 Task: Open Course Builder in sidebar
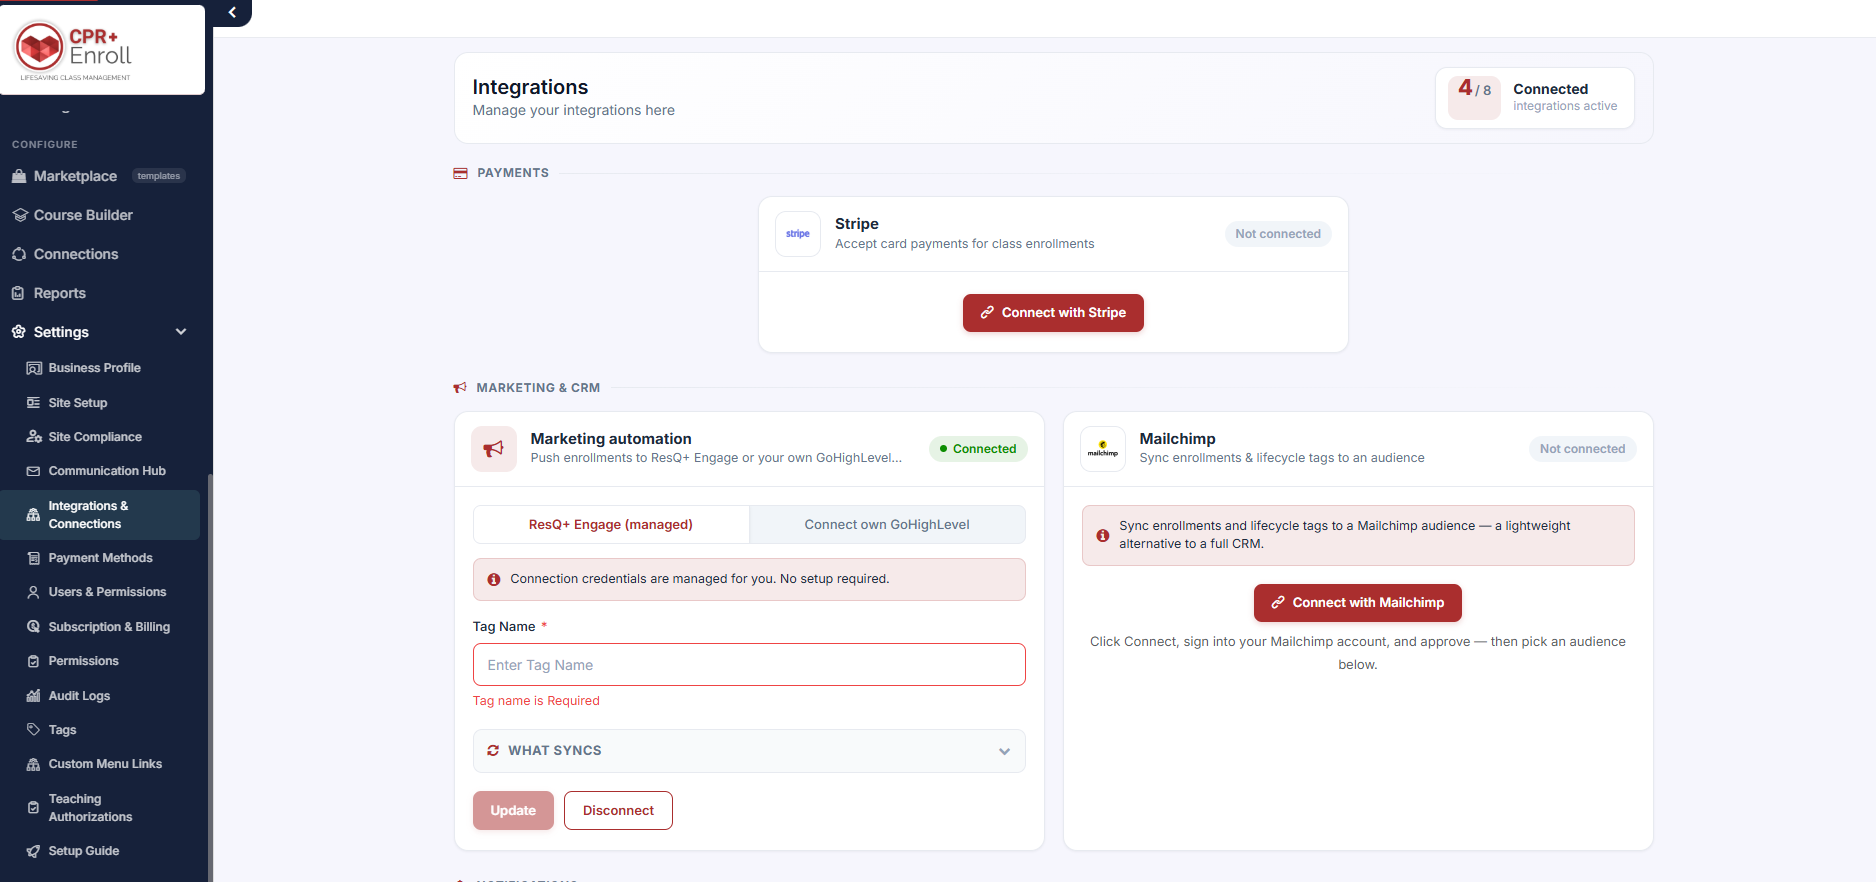[83, 215]
